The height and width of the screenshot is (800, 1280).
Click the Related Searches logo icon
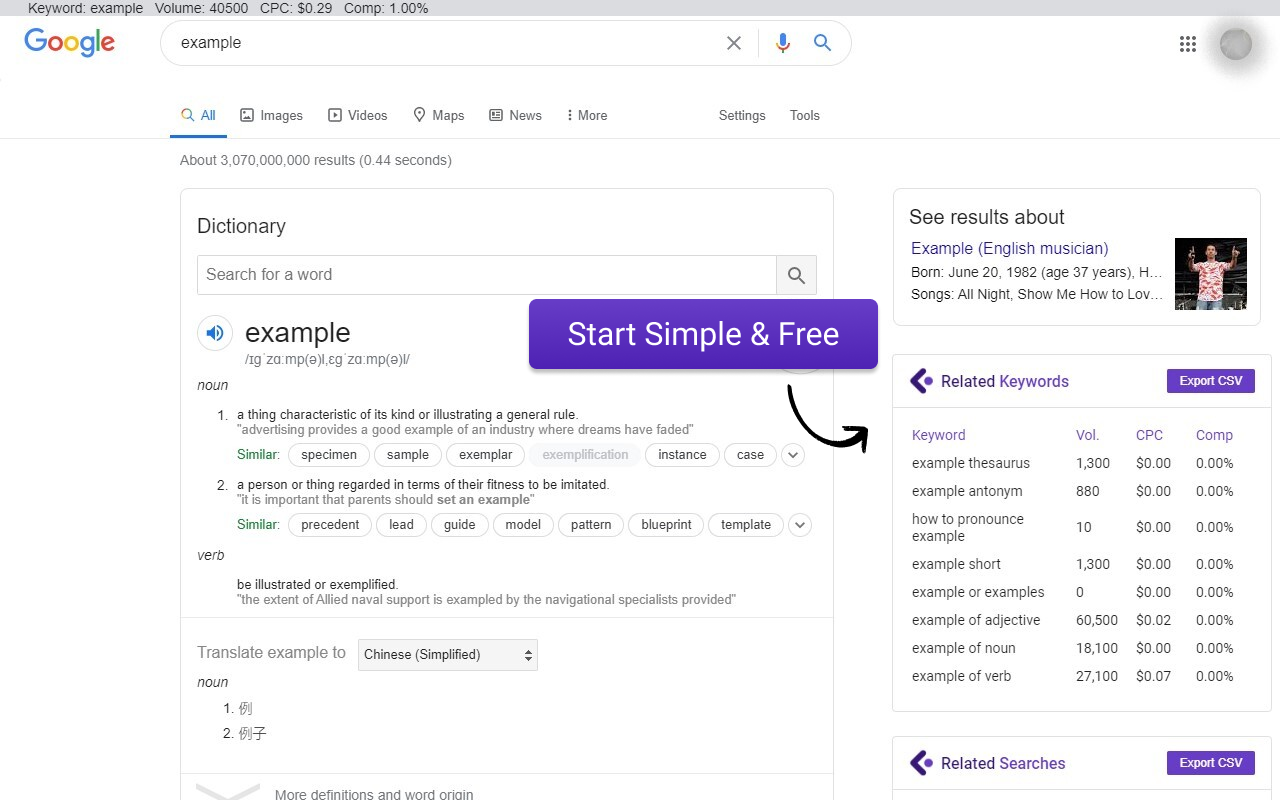pos(921,763)
